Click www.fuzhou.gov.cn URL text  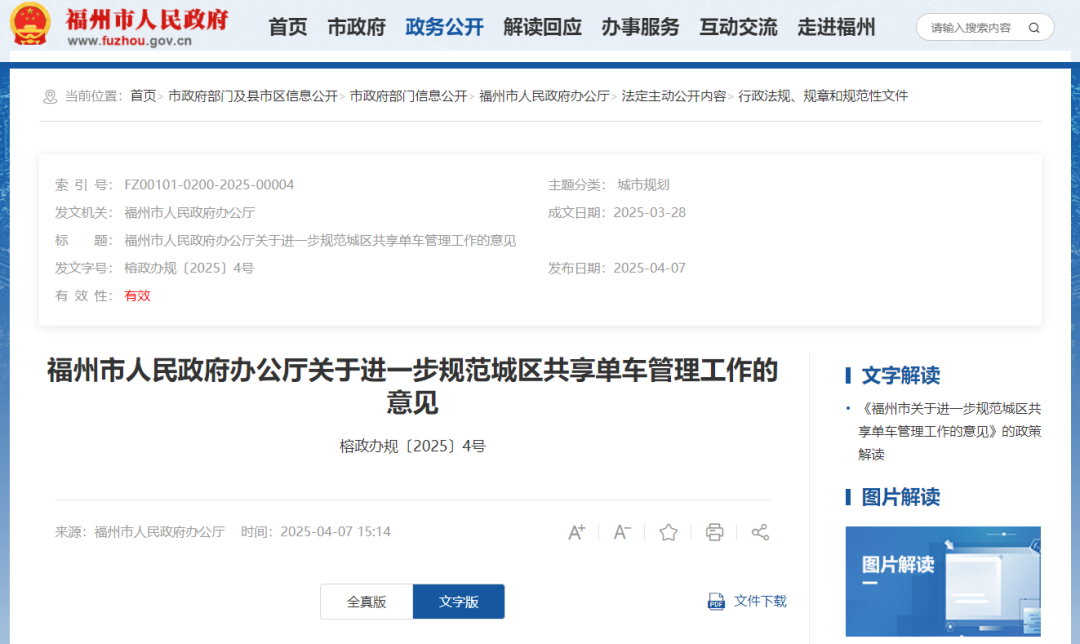point(129,41)
